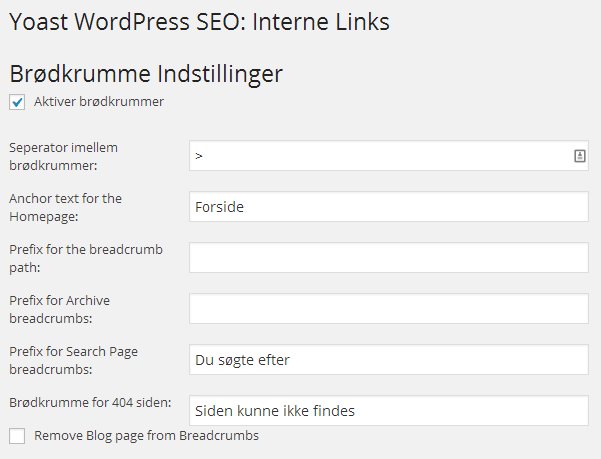The height and width of the screenshot is (459, 601).
Task: Click the Brødkrumme for 404 siden label
Action: (x=90, y=402)
